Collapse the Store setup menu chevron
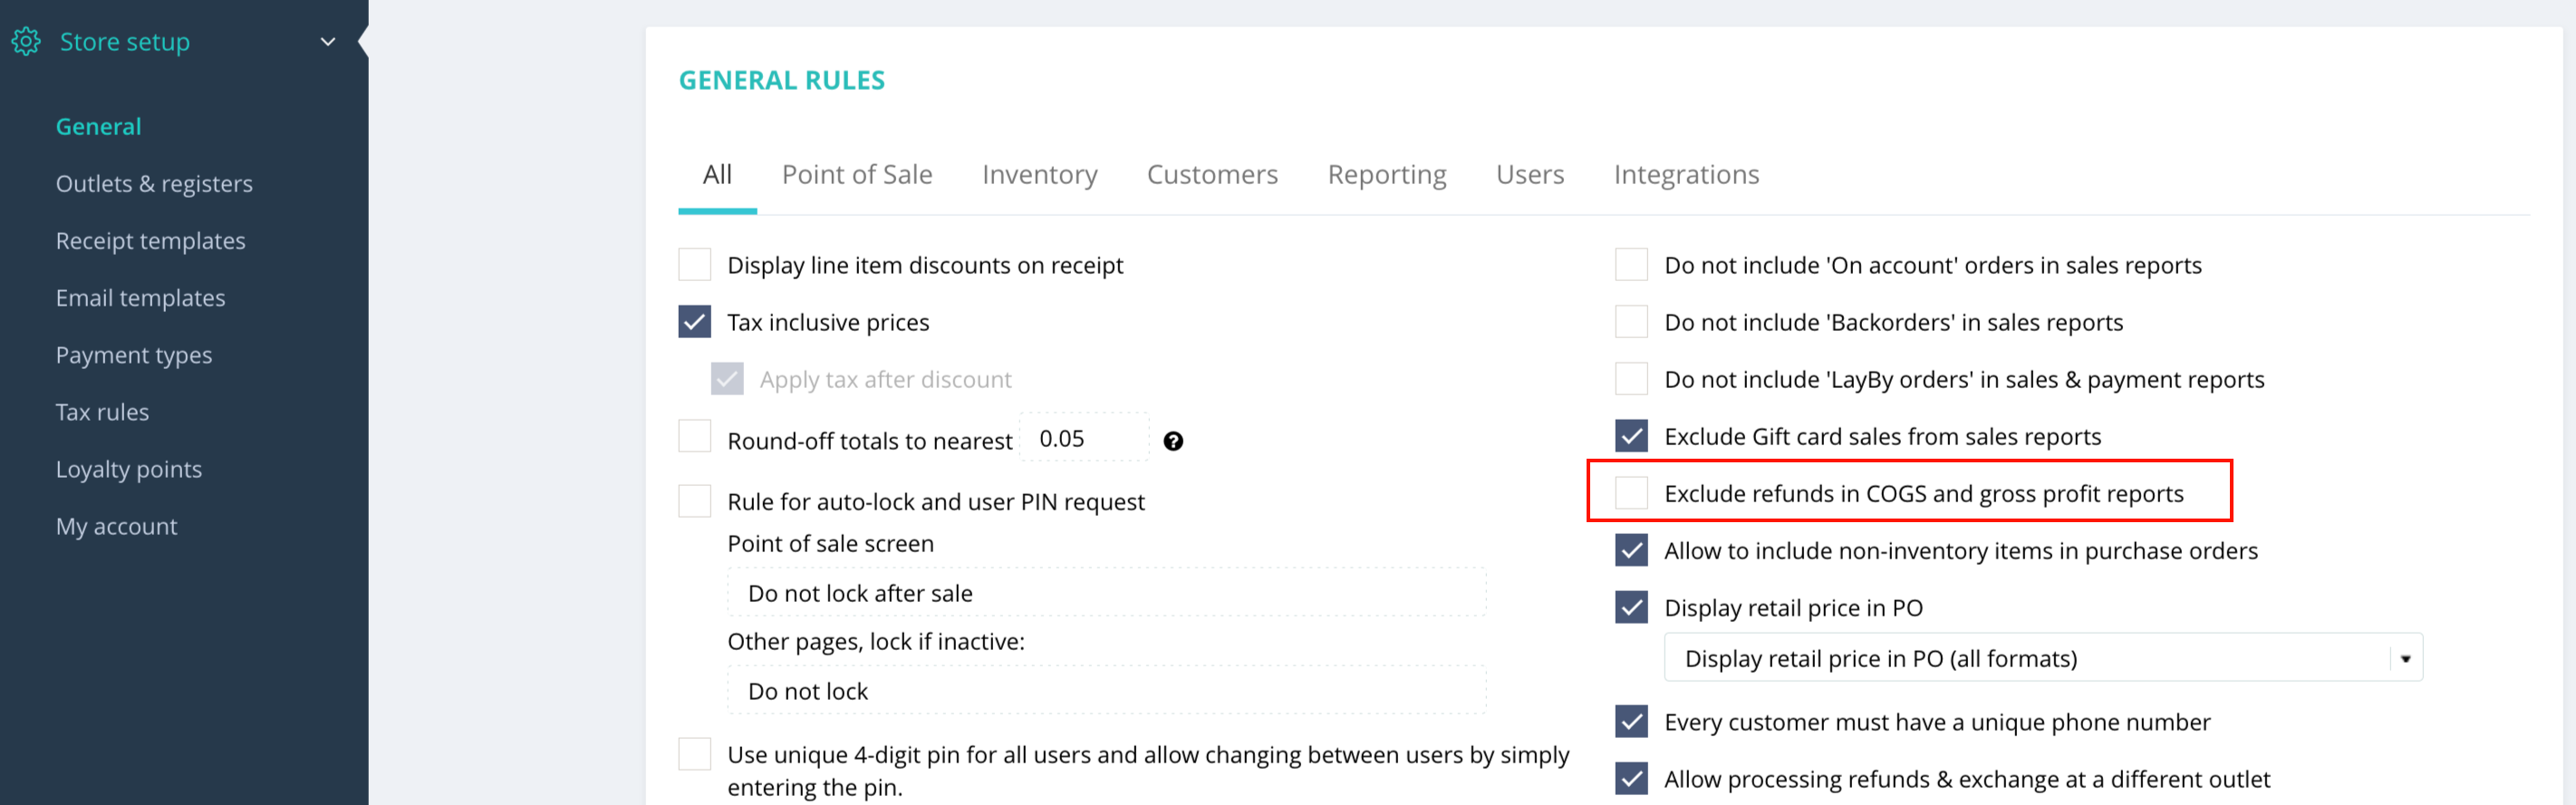Screen dimensions: 2576x805 point(327,42)
